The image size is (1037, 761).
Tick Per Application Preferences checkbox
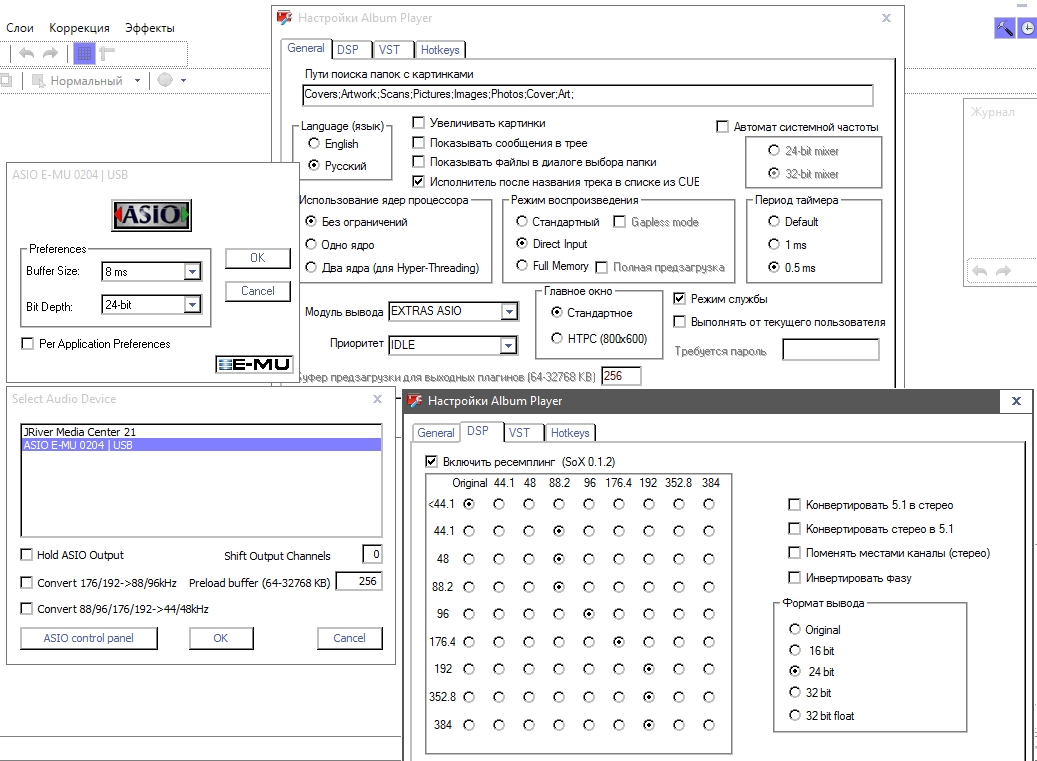click(x=27, y=344)
